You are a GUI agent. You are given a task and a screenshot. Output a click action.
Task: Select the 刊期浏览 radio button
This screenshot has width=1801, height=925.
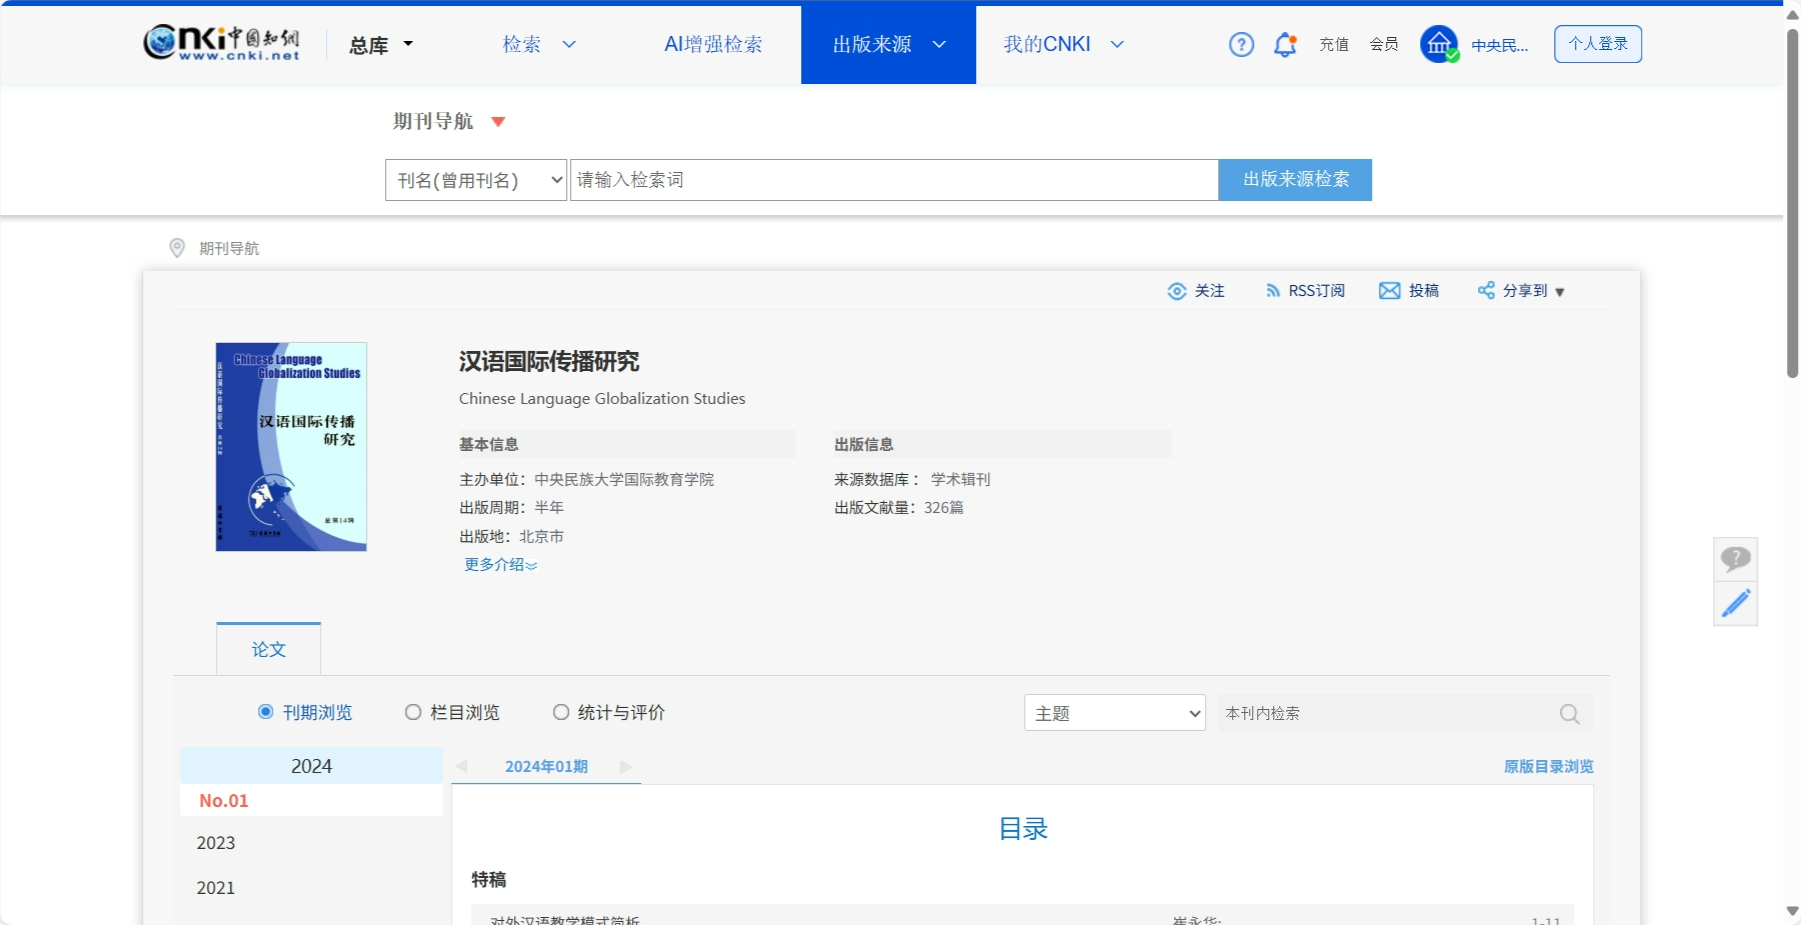point(266,712)
